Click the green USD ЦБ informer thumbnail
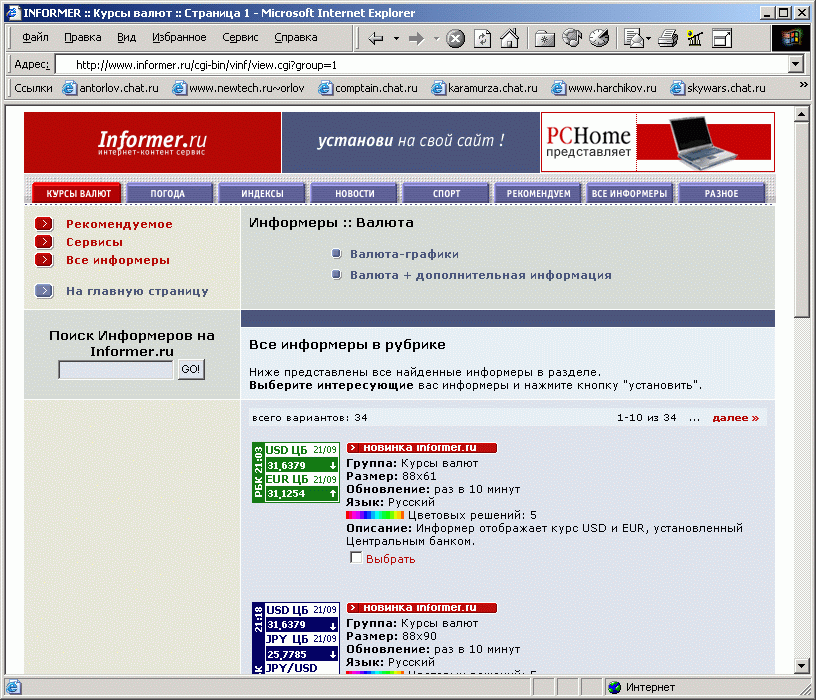This screenshot has width=816, height=700. [x=296, y=472]
